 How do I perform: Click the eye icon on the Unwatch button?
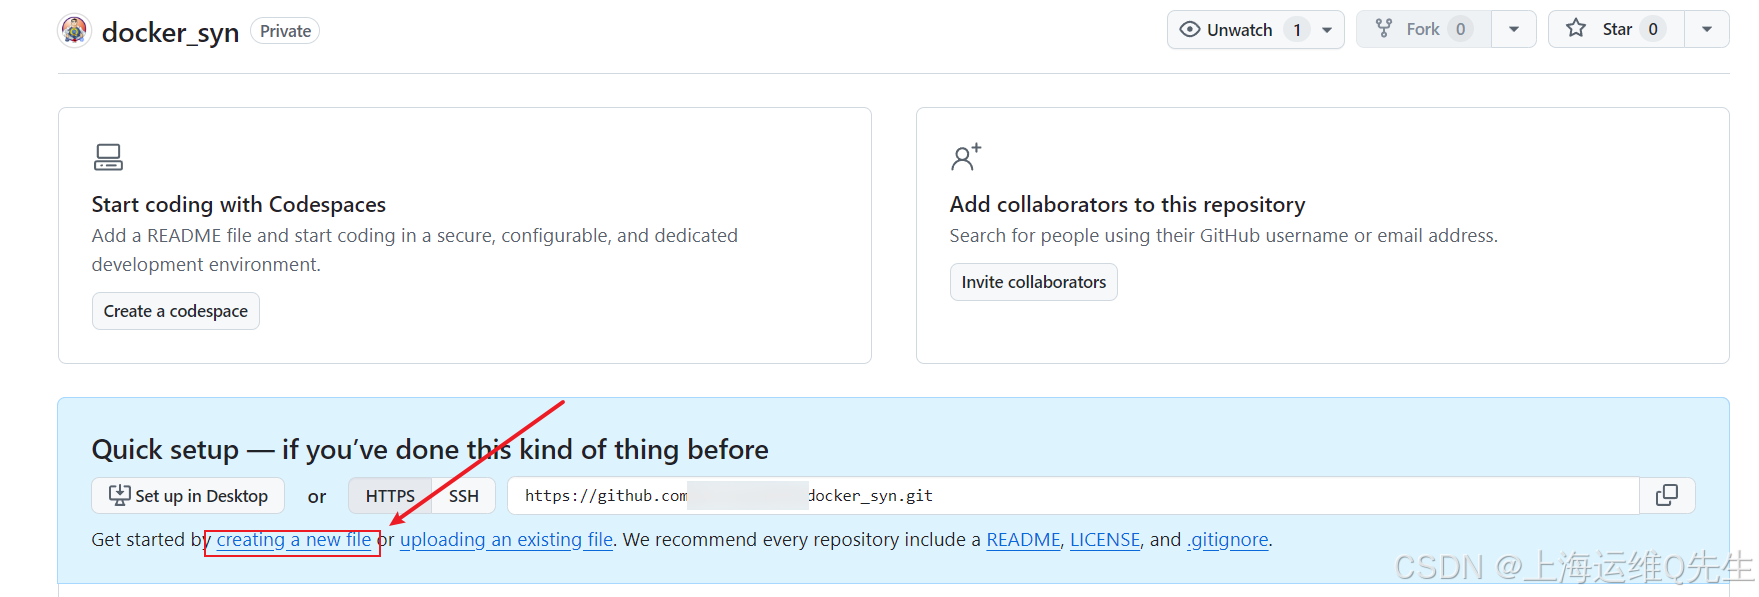1189,29
